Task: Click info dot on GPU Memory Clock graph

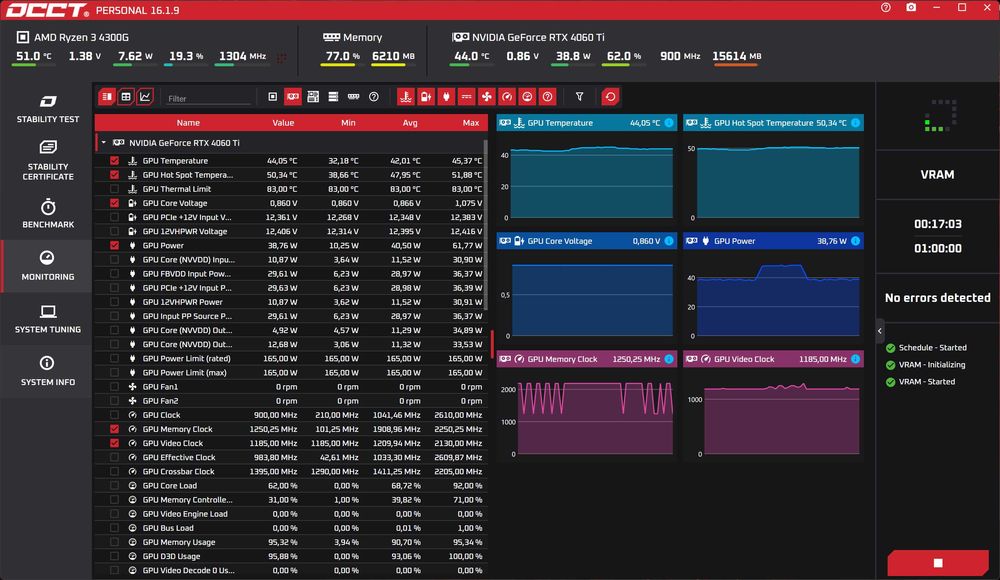Action: point(669,359)
